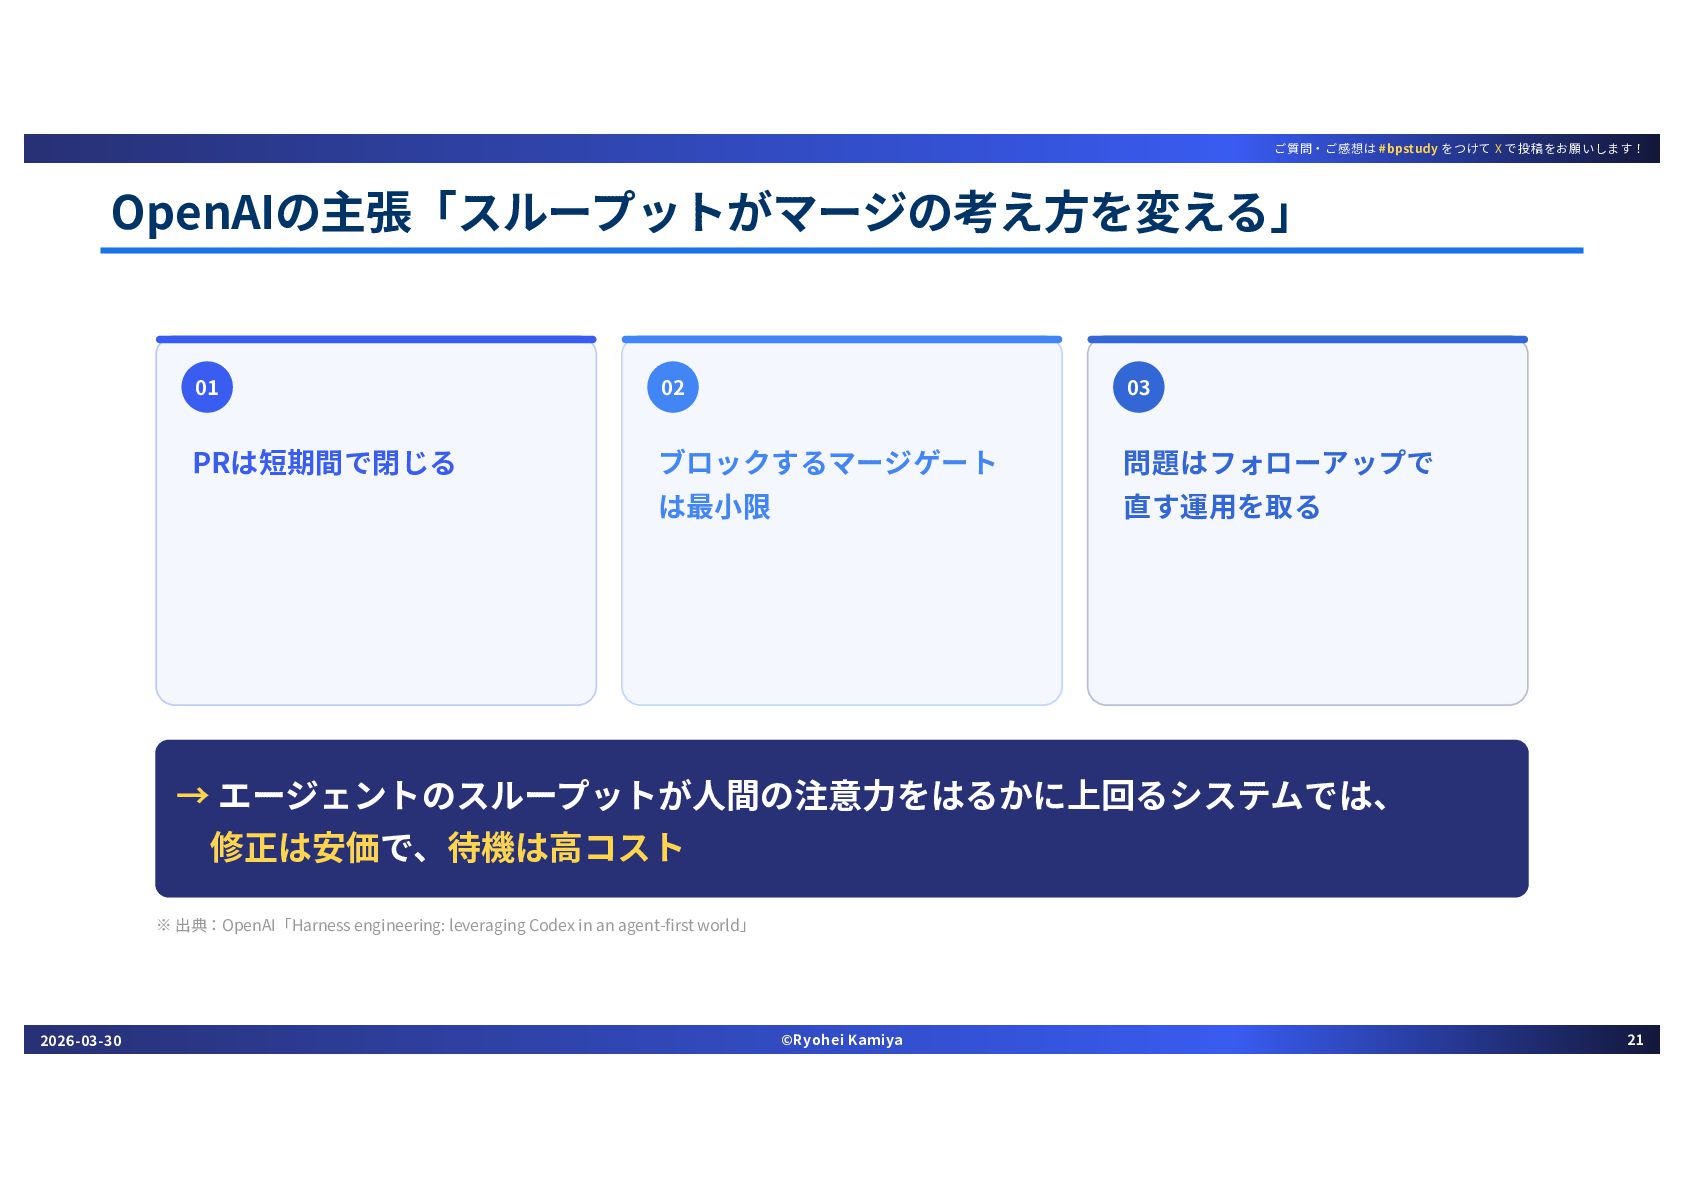Click the source note citing "Harness engineering"
Screen dimensions: 1684x1190
point(453,925)
